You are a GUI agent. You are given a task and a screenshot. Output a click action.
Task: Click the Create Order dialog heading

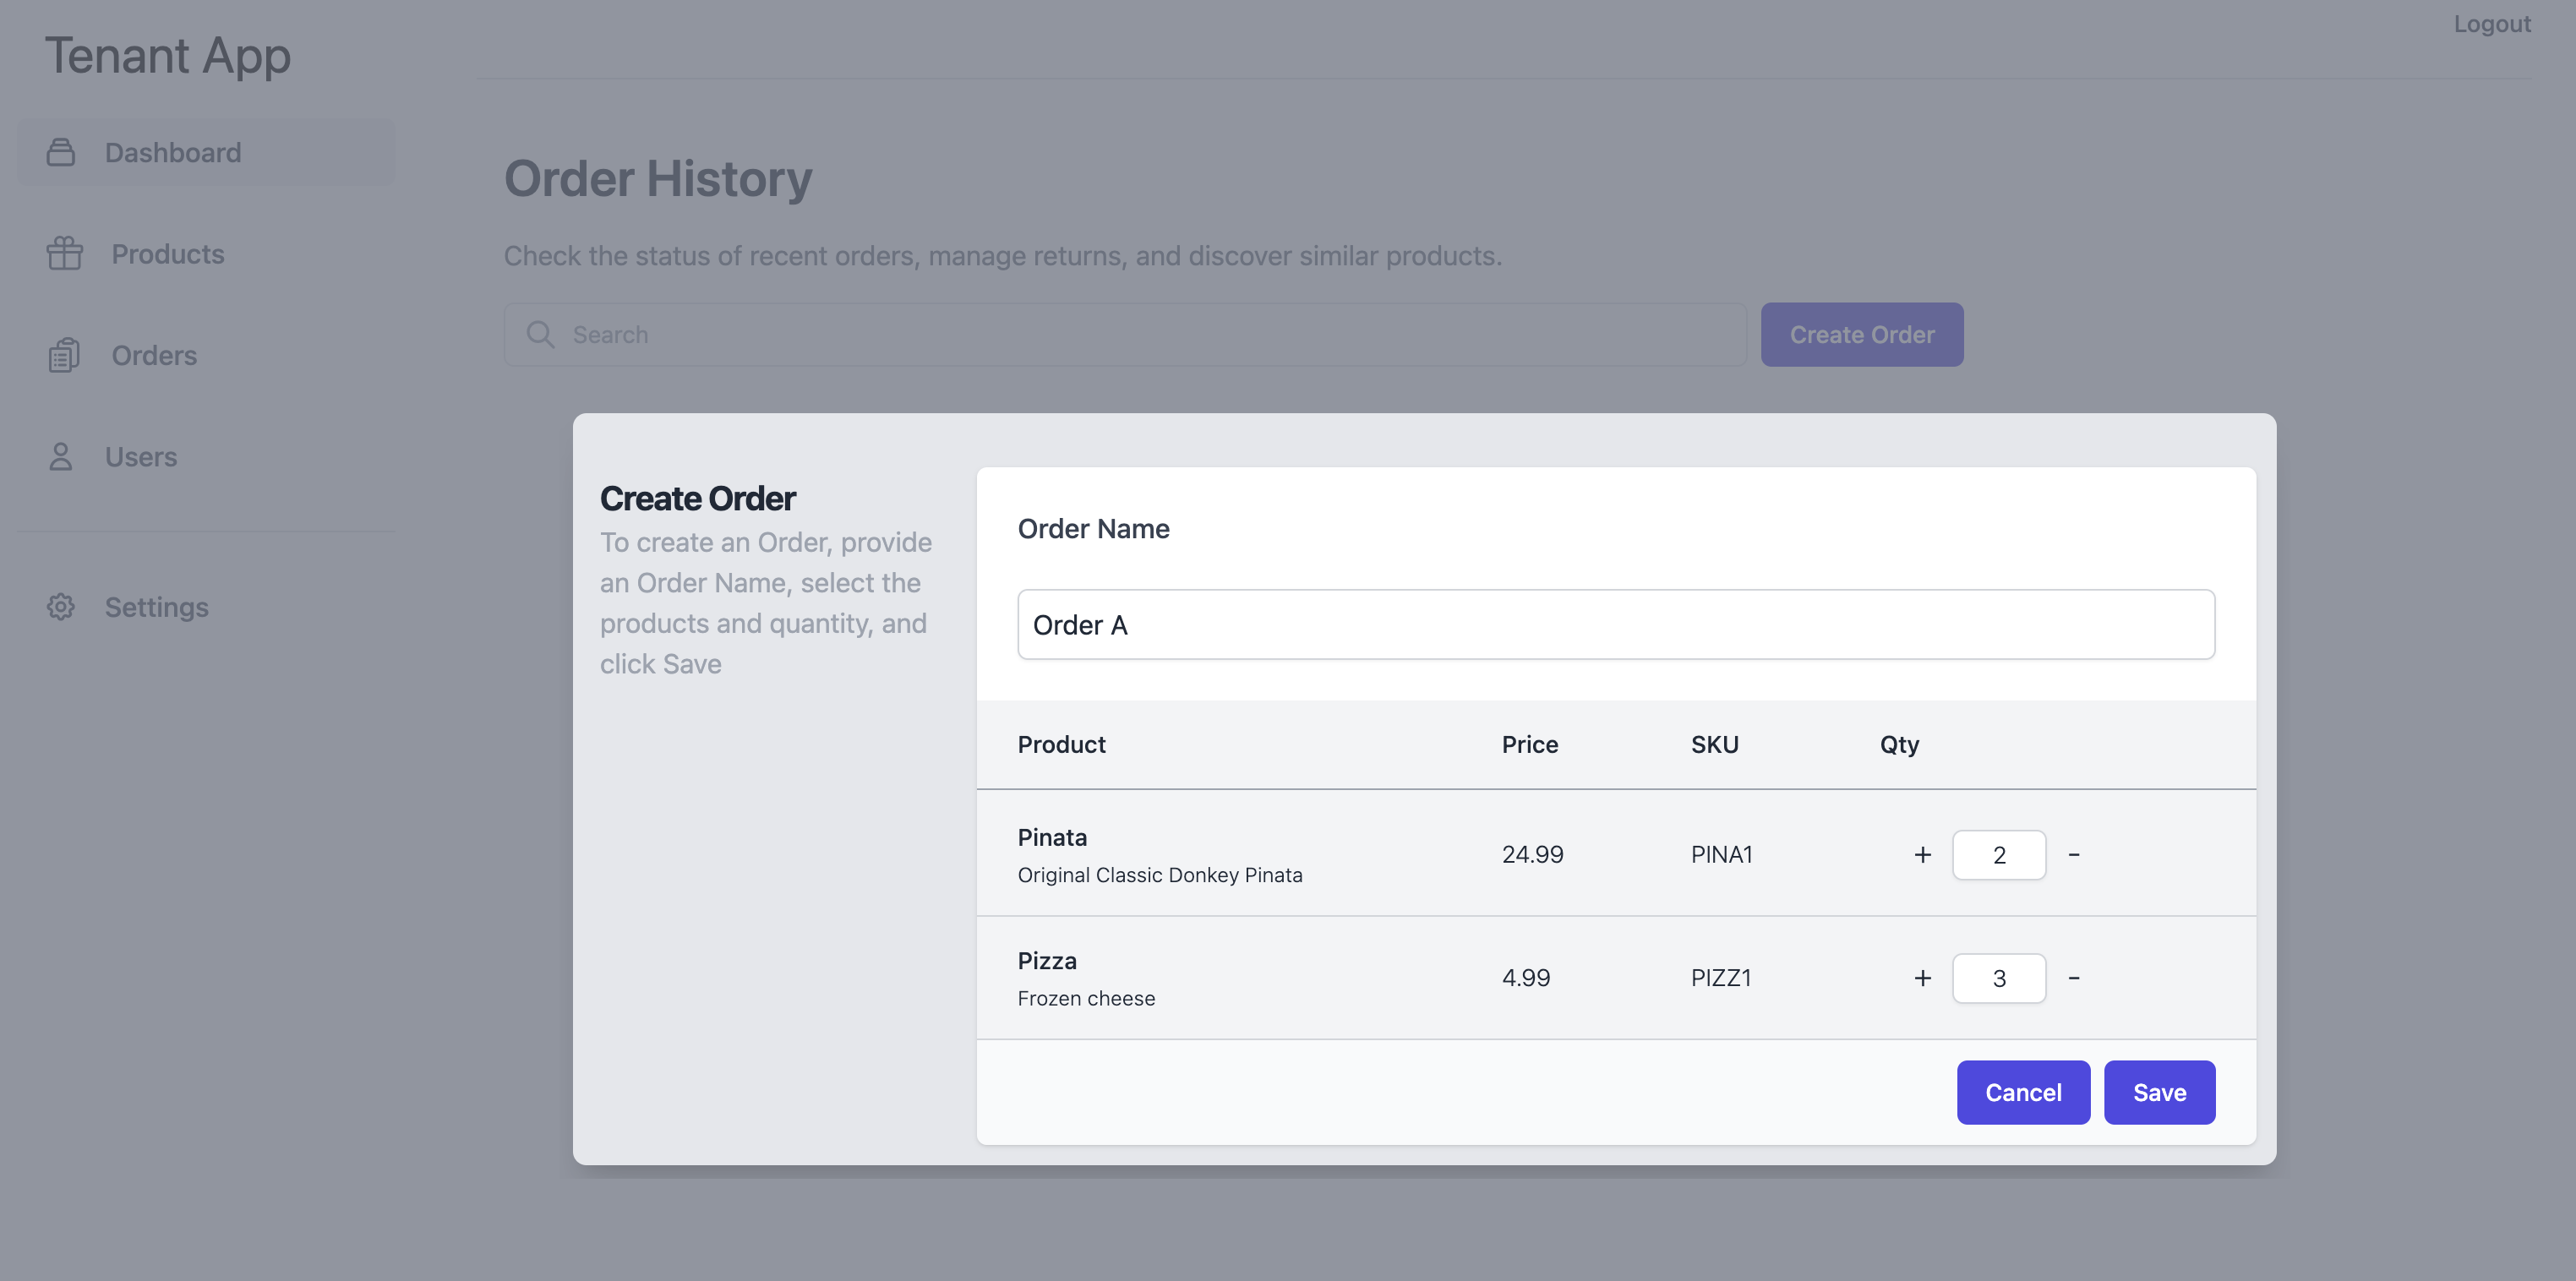click(x=698, y=498)
